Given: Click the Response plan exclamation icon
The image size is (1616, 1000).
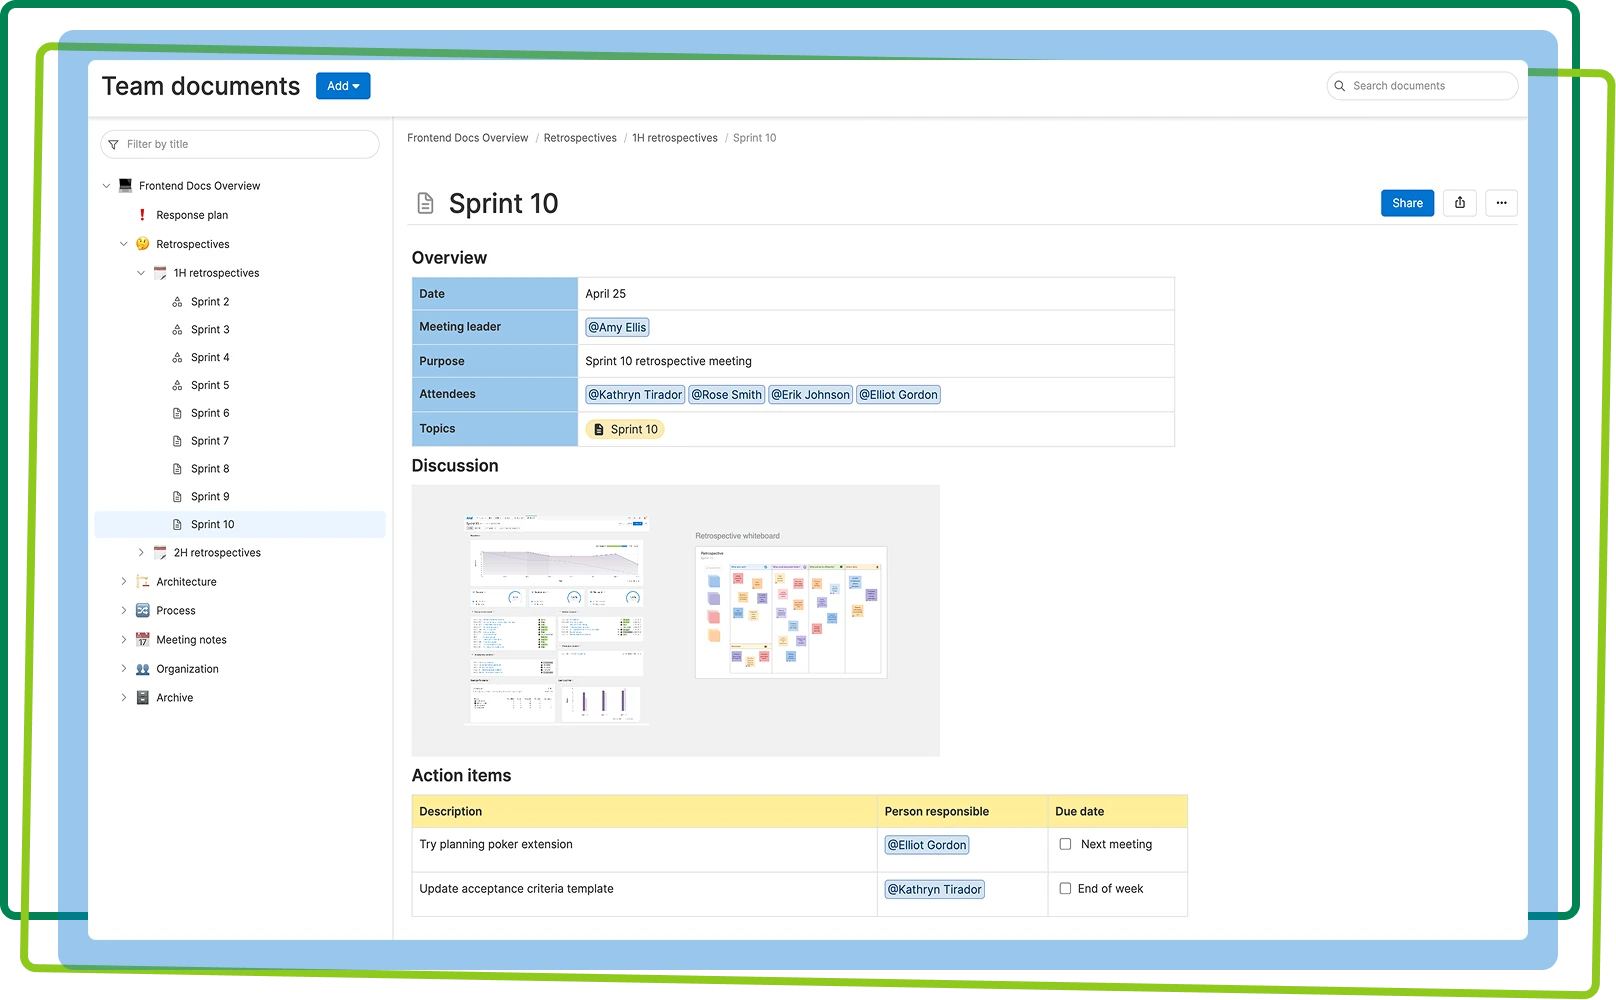Looking at the screenshot, I should click(x=142, y=214).
